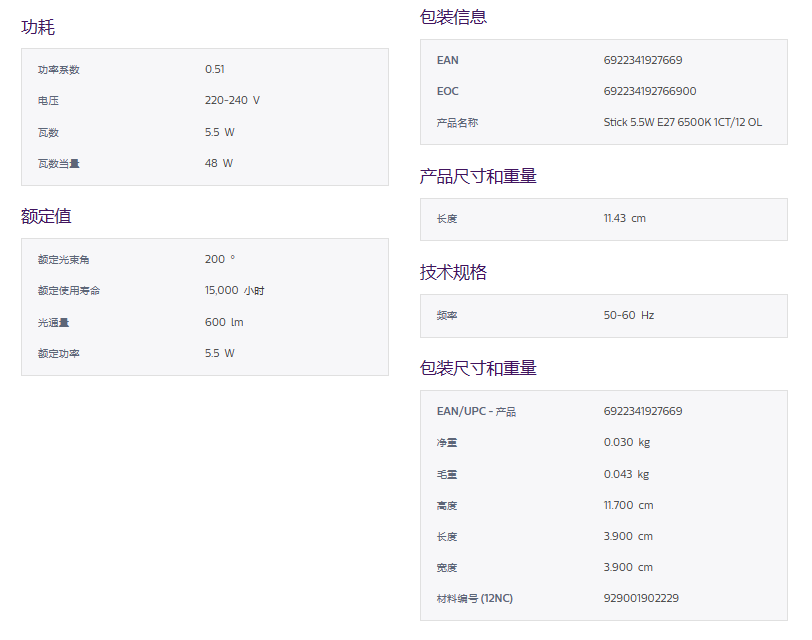Click the 额定使用寿命 label
Viewport: 812px width, 640px height.
68,290
